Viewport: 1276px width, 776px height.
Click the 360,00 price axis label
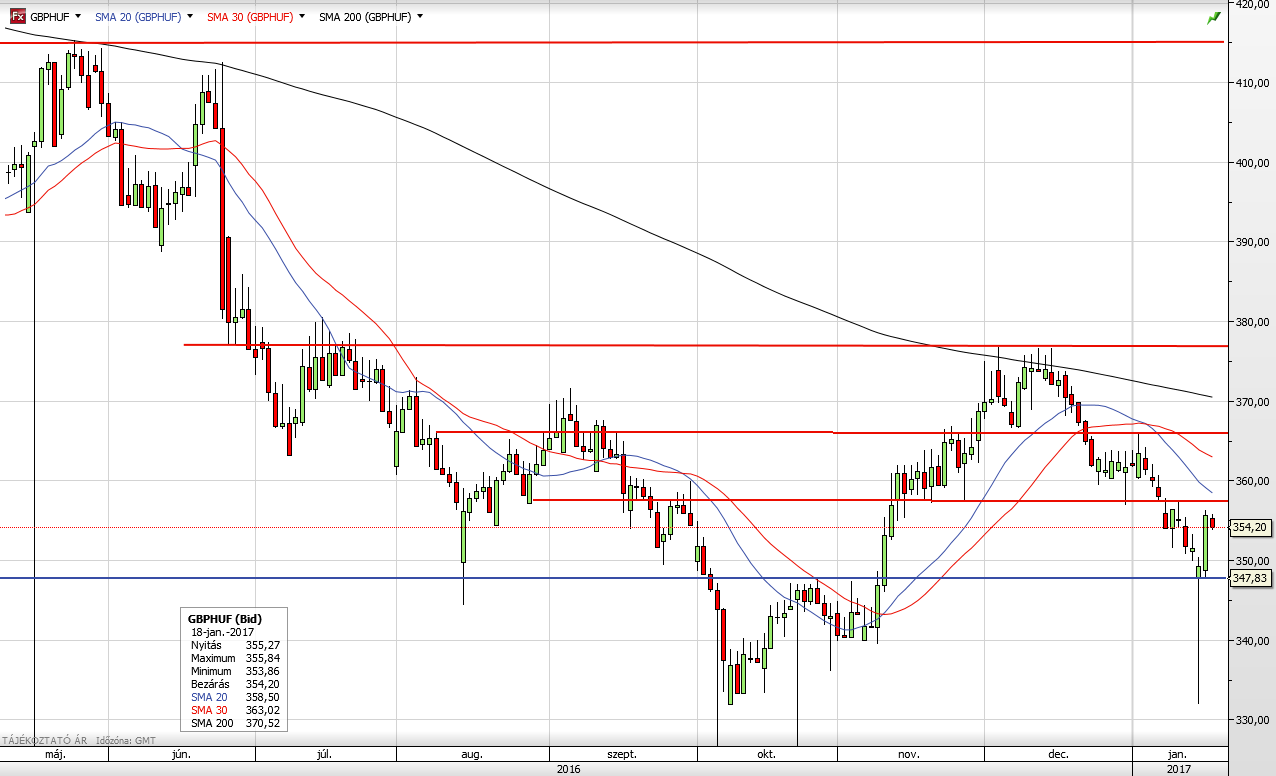tap(1253, 481)
